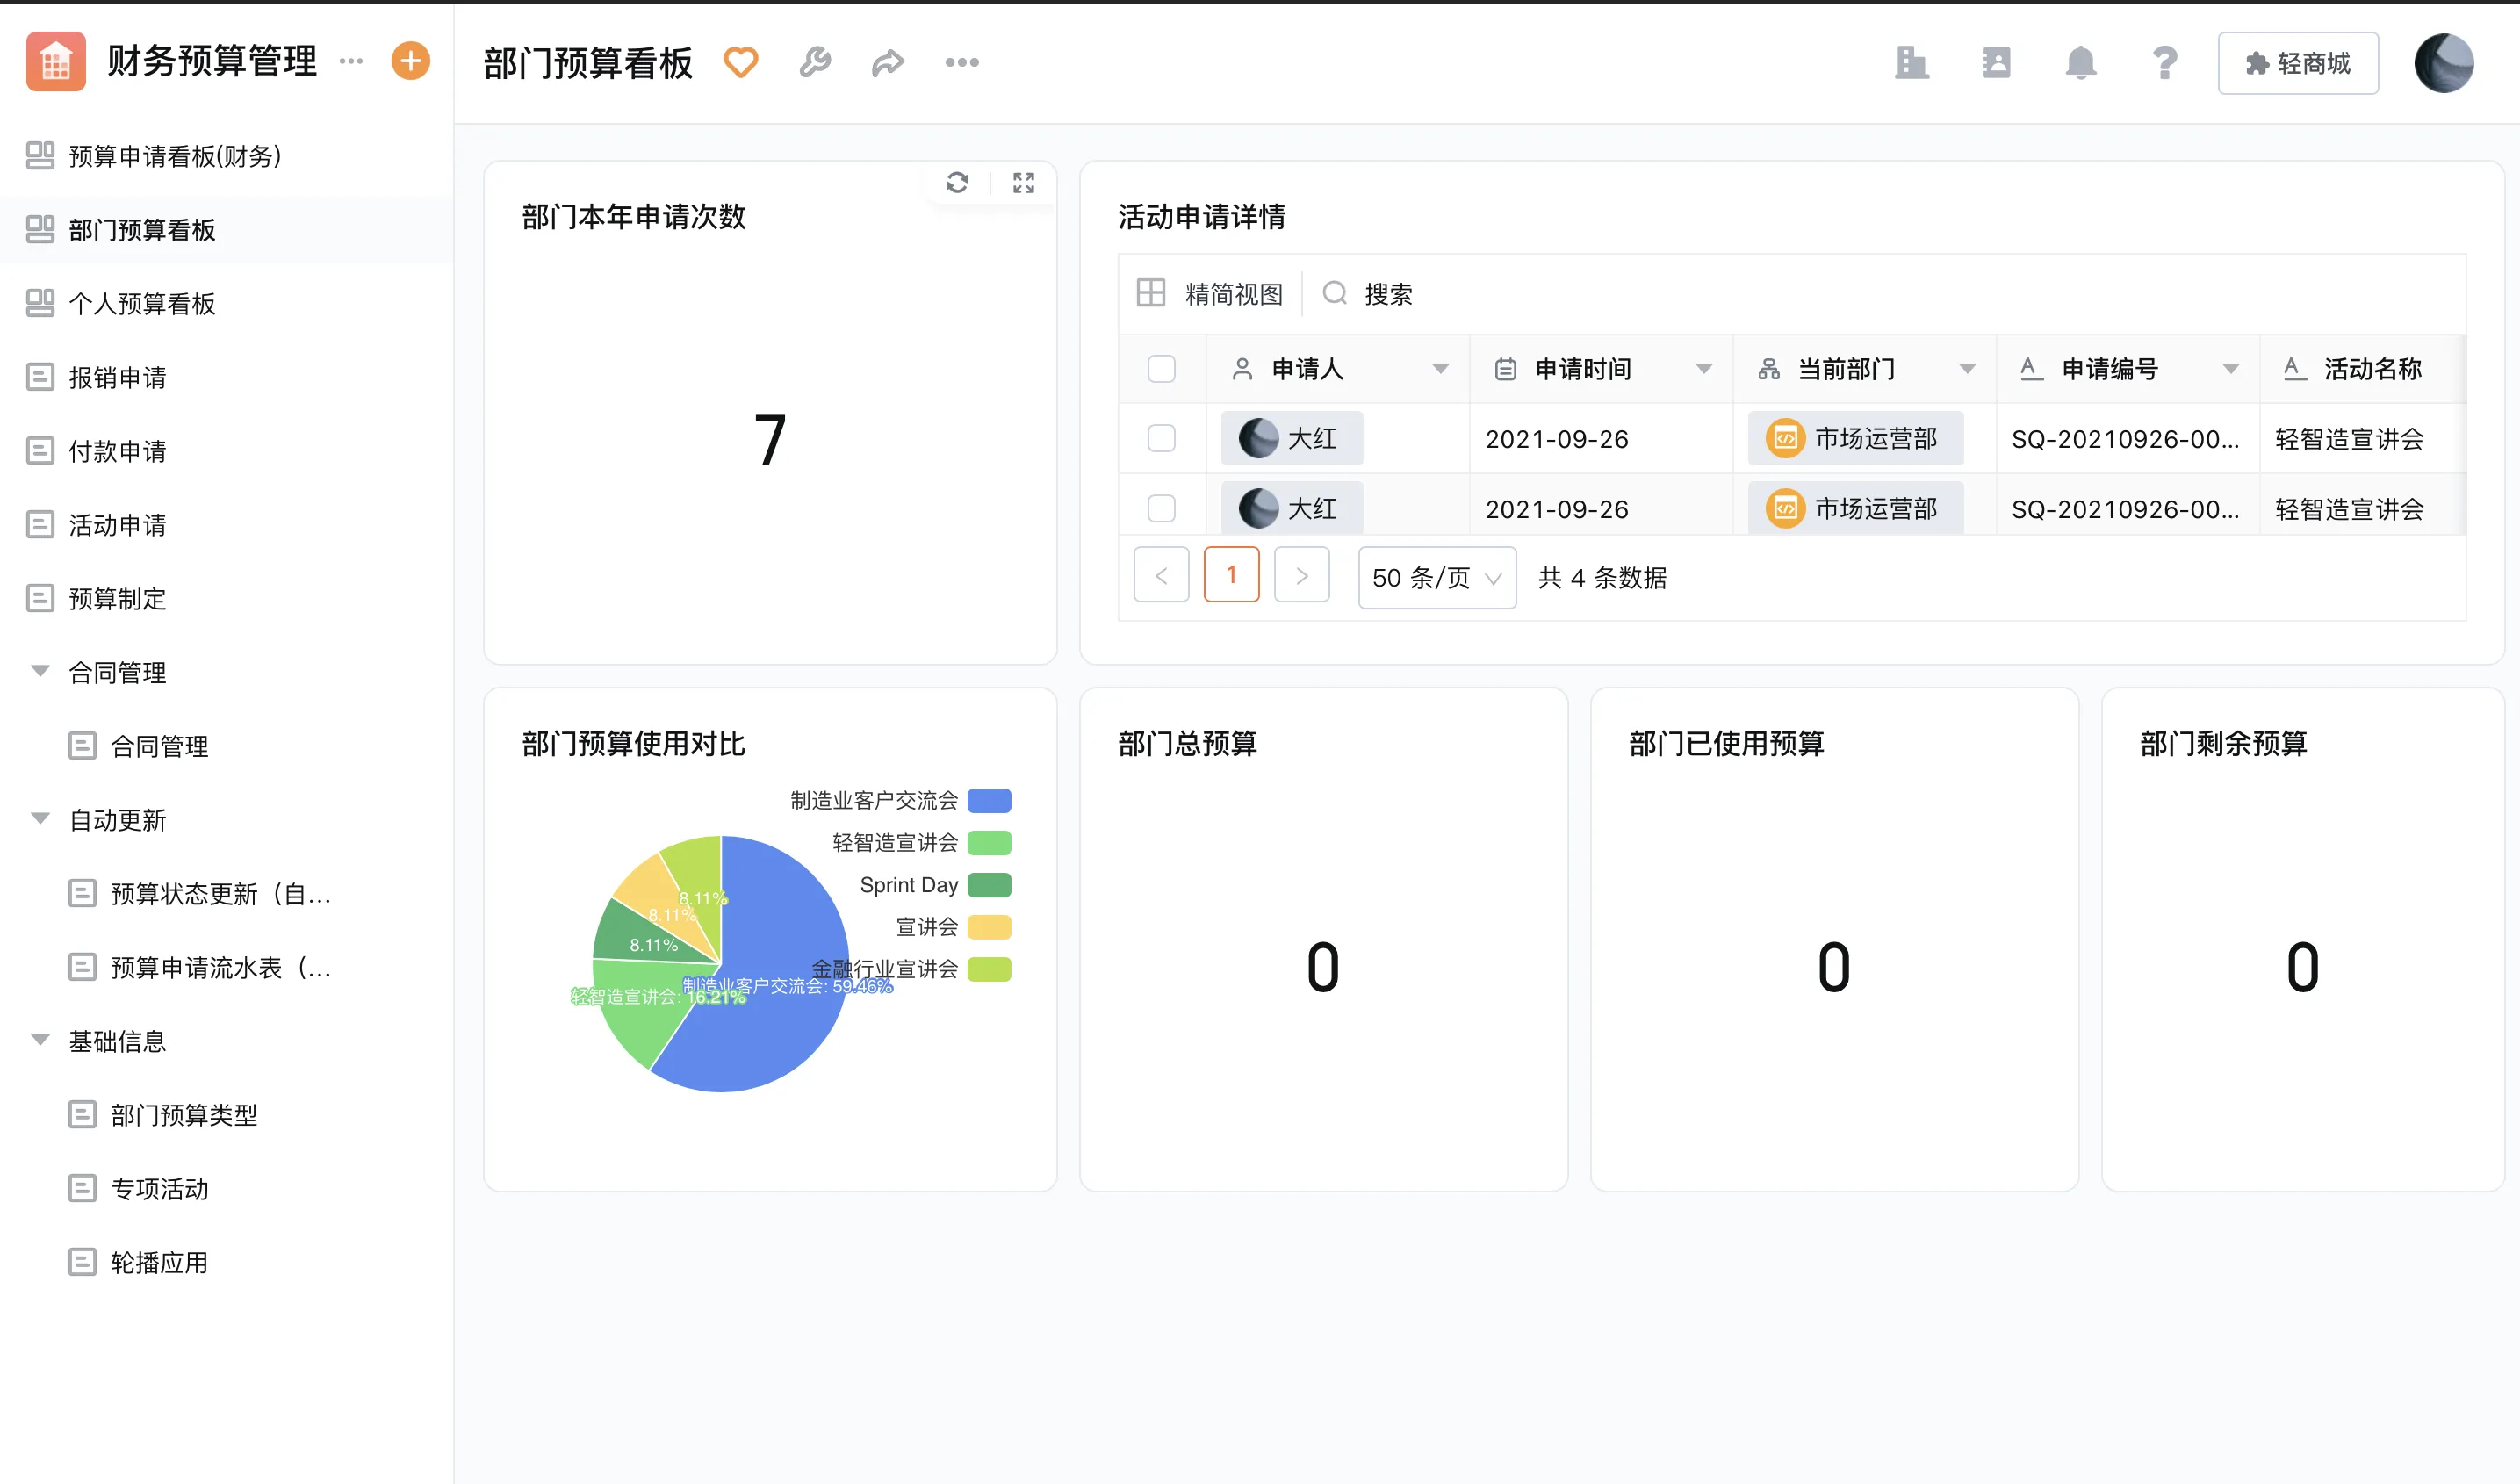This screenshot has height=1484, width=2520.
Task: Click the question mark help icon
Action: click(2165, 63)
